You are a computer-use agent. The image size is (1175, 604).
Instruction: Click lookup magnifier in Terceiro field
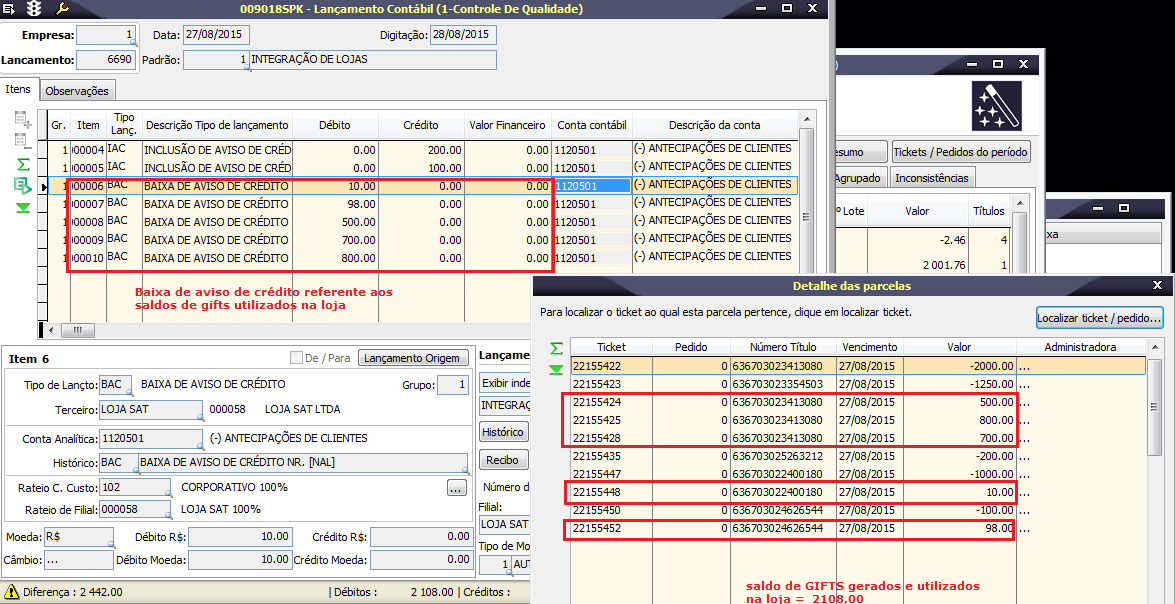coord(199,417)
